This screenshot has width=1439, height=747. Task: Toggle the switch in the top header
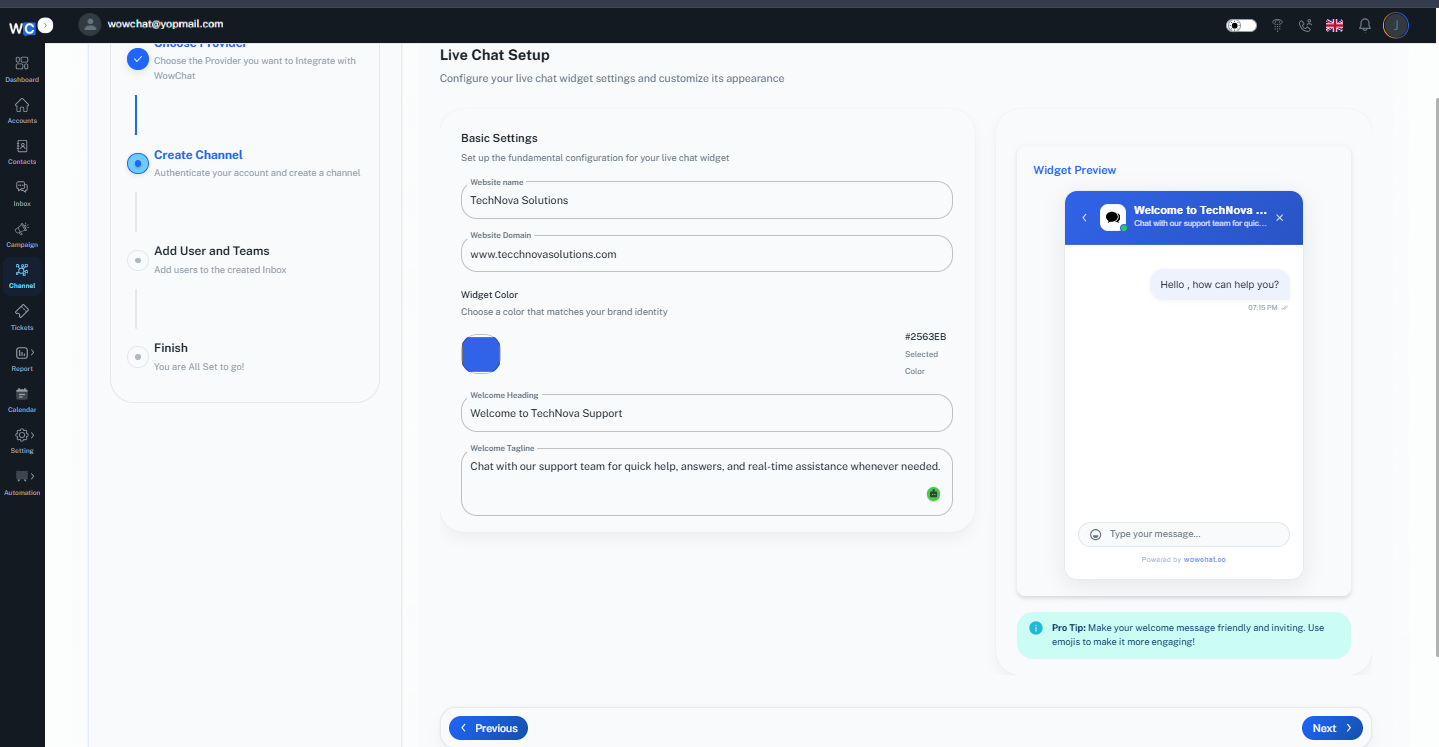1241,25
